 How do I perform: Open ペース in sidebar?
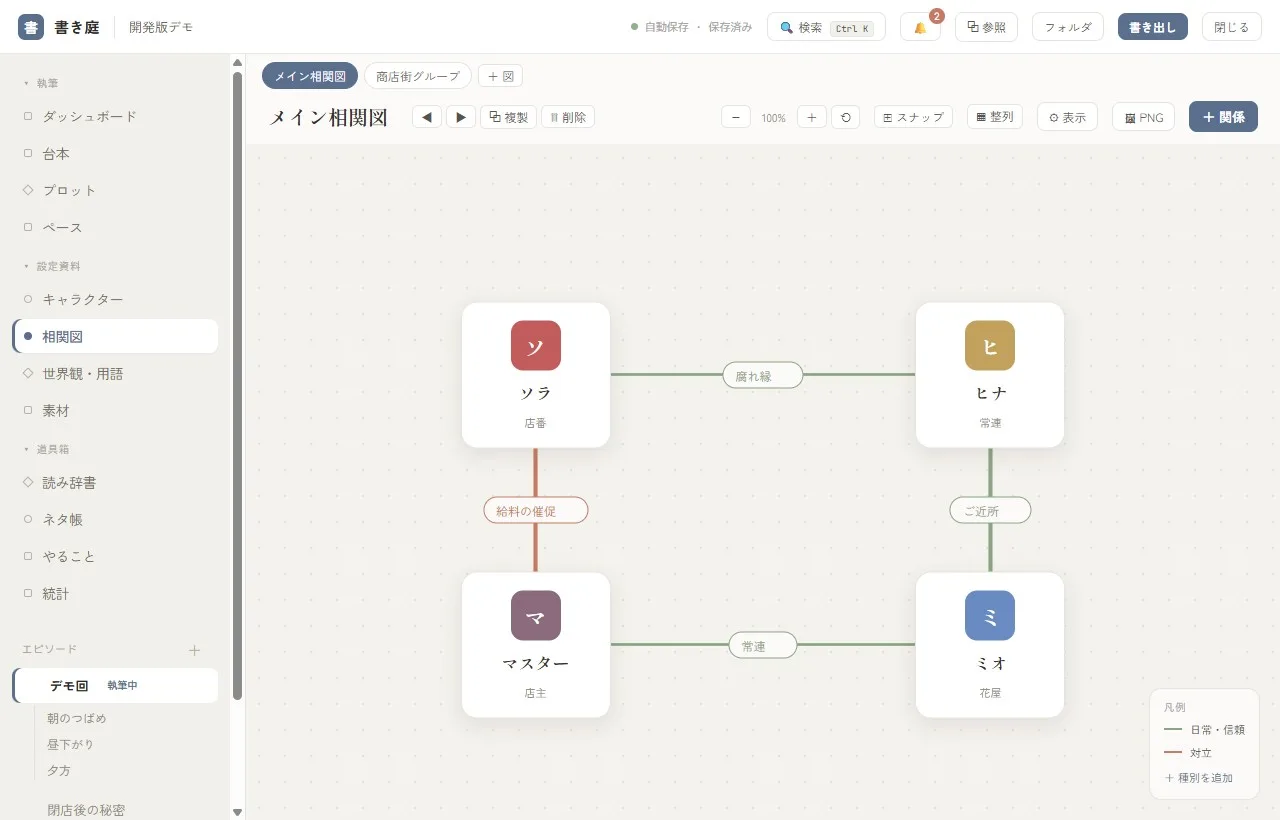click(115, 227)
